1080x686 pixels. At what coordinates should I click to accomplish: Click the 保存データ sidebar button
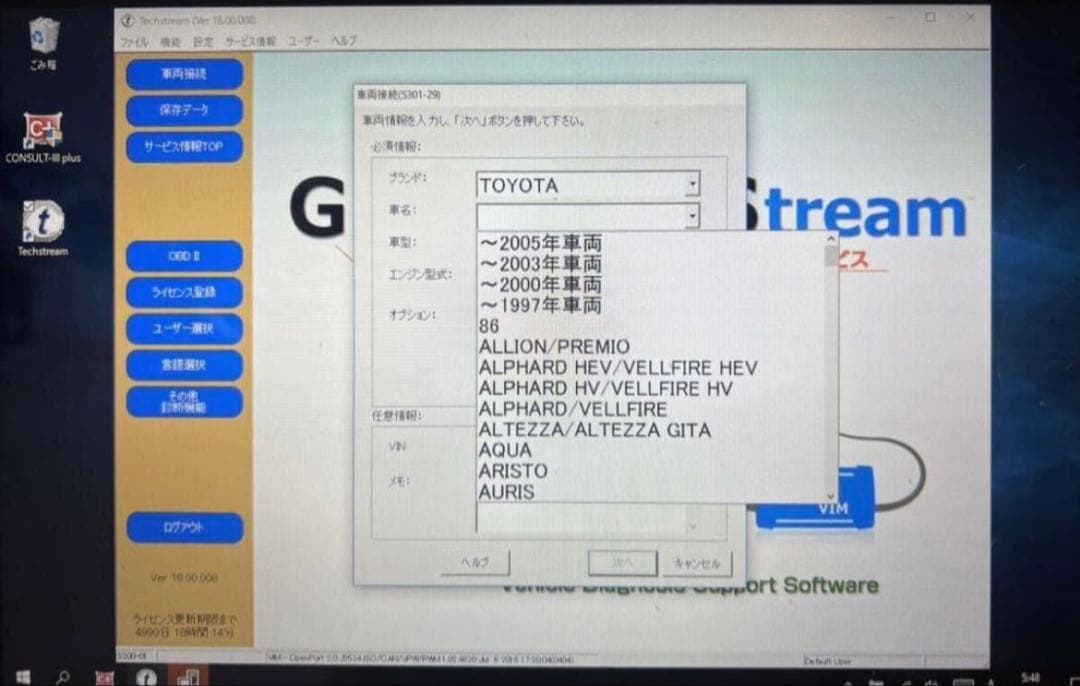click(x=184, y=110)
